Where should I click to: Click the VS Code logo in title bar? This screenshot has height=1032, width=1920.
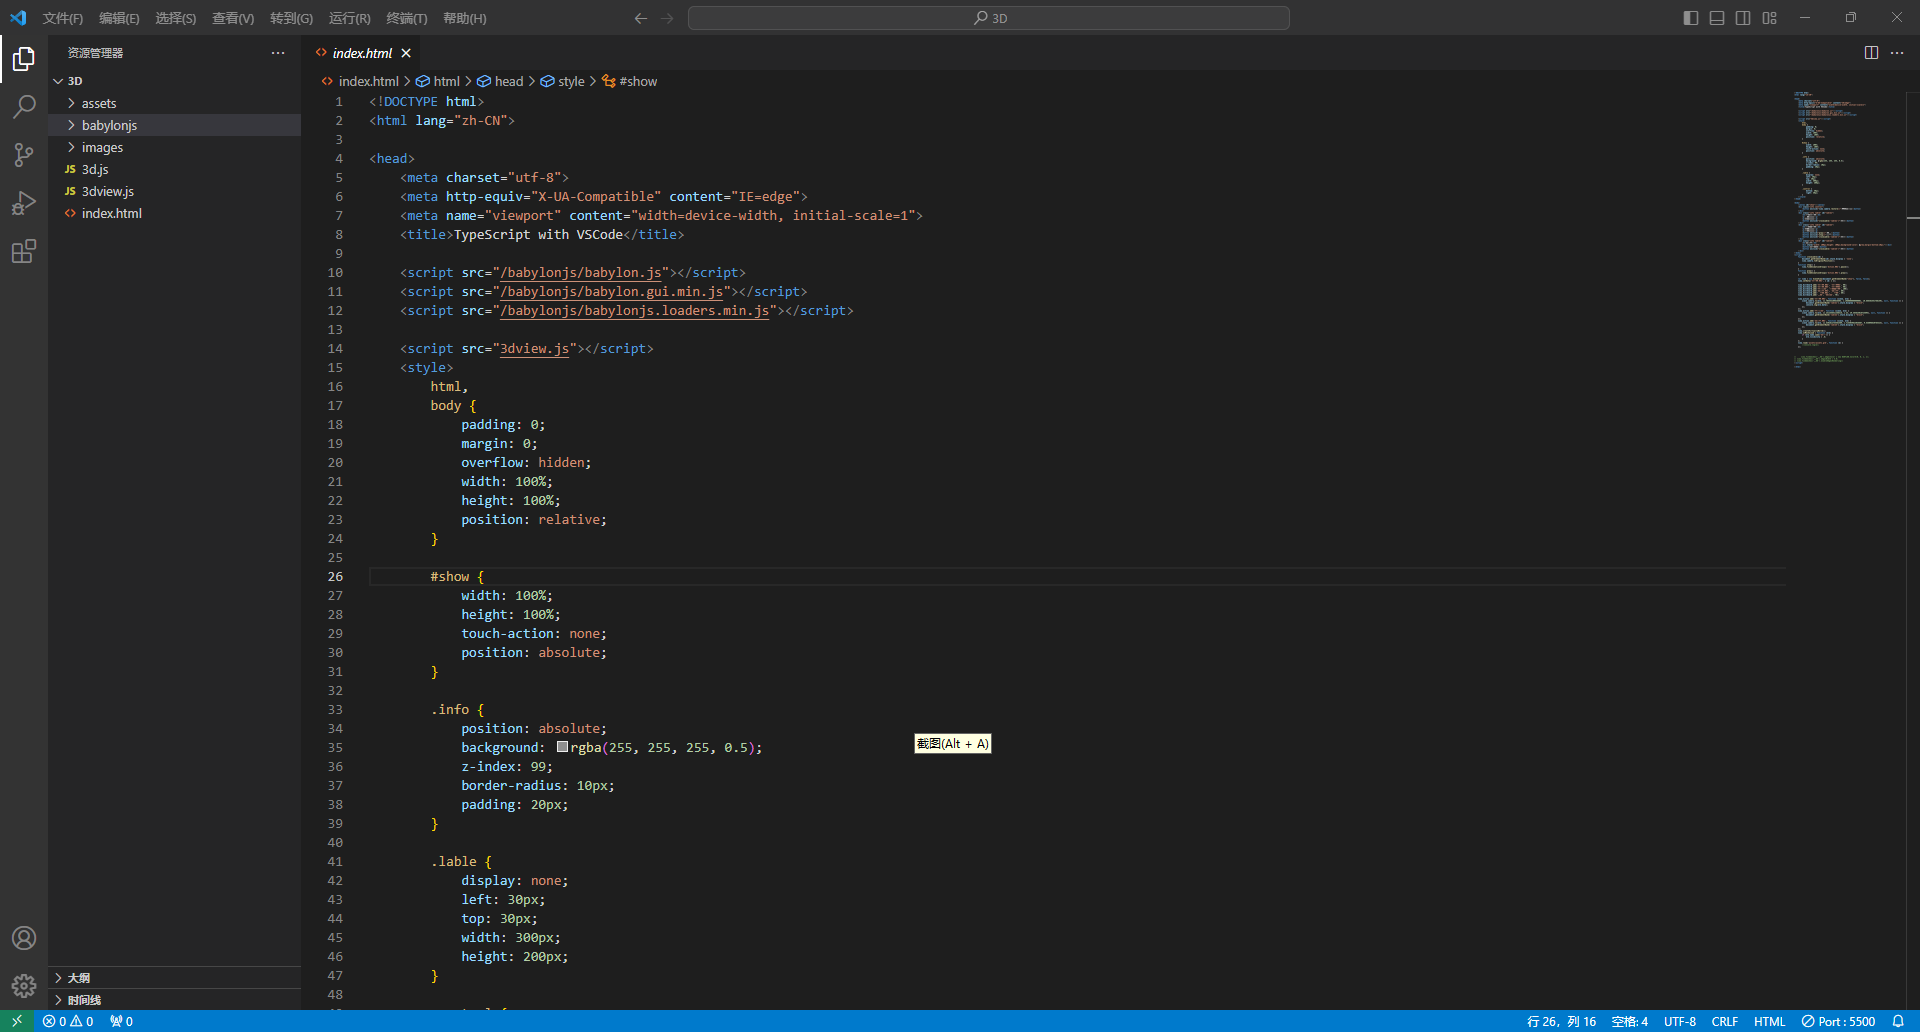coord(18,18)
